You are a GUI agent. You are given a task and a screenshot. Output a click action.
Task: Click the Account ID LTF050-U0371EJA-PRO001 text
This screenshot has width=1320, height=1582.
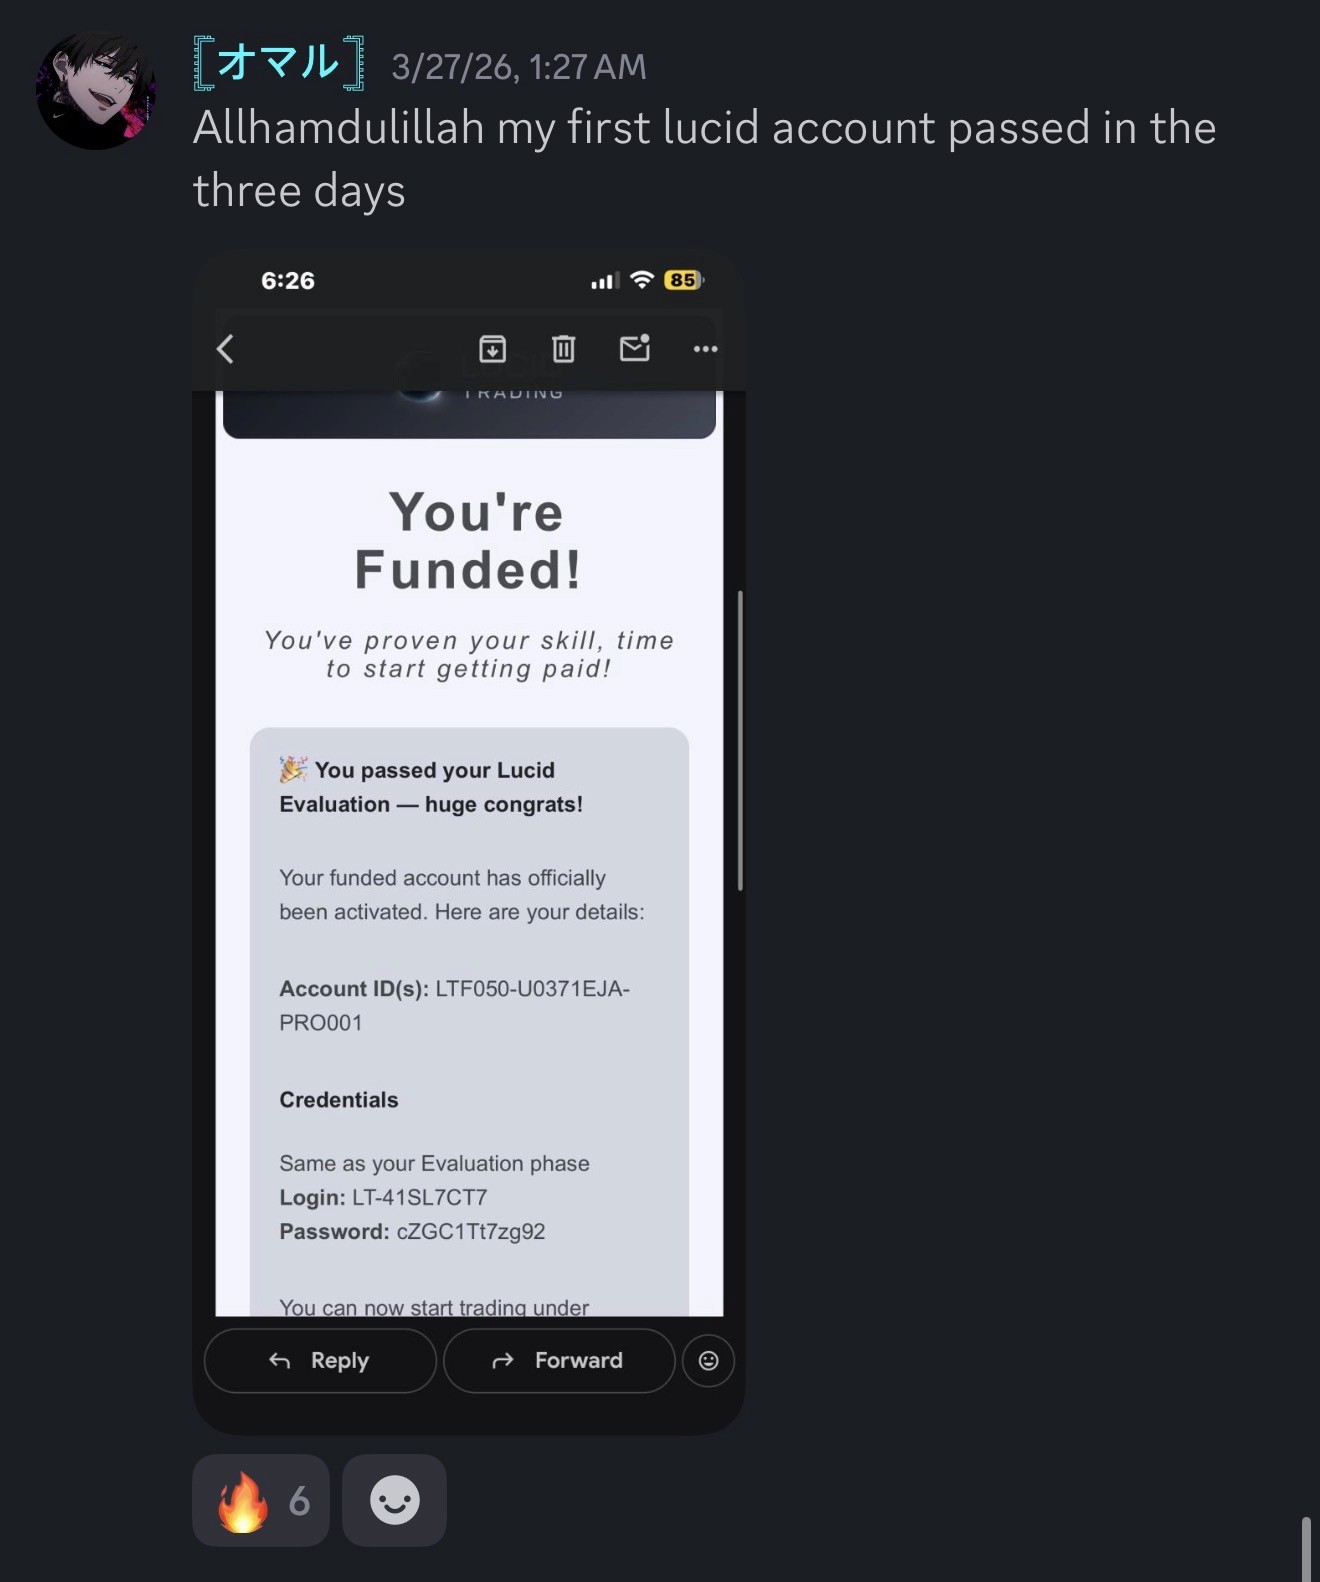[455, 1006]
